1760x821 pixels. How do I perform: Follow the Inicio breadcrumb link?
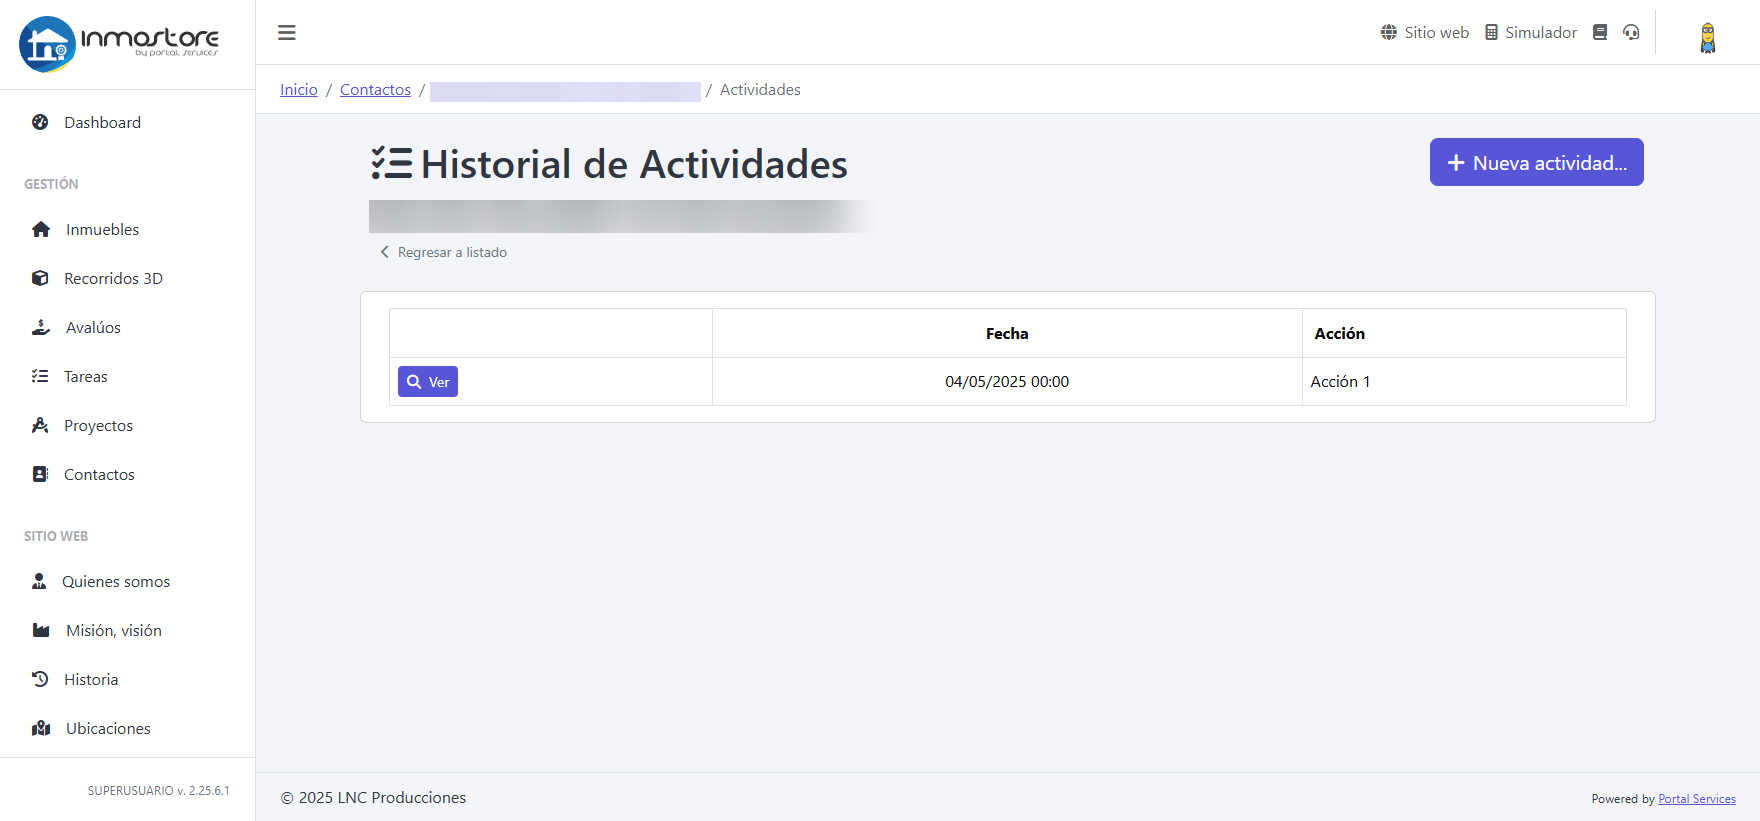tap(299, 90)
